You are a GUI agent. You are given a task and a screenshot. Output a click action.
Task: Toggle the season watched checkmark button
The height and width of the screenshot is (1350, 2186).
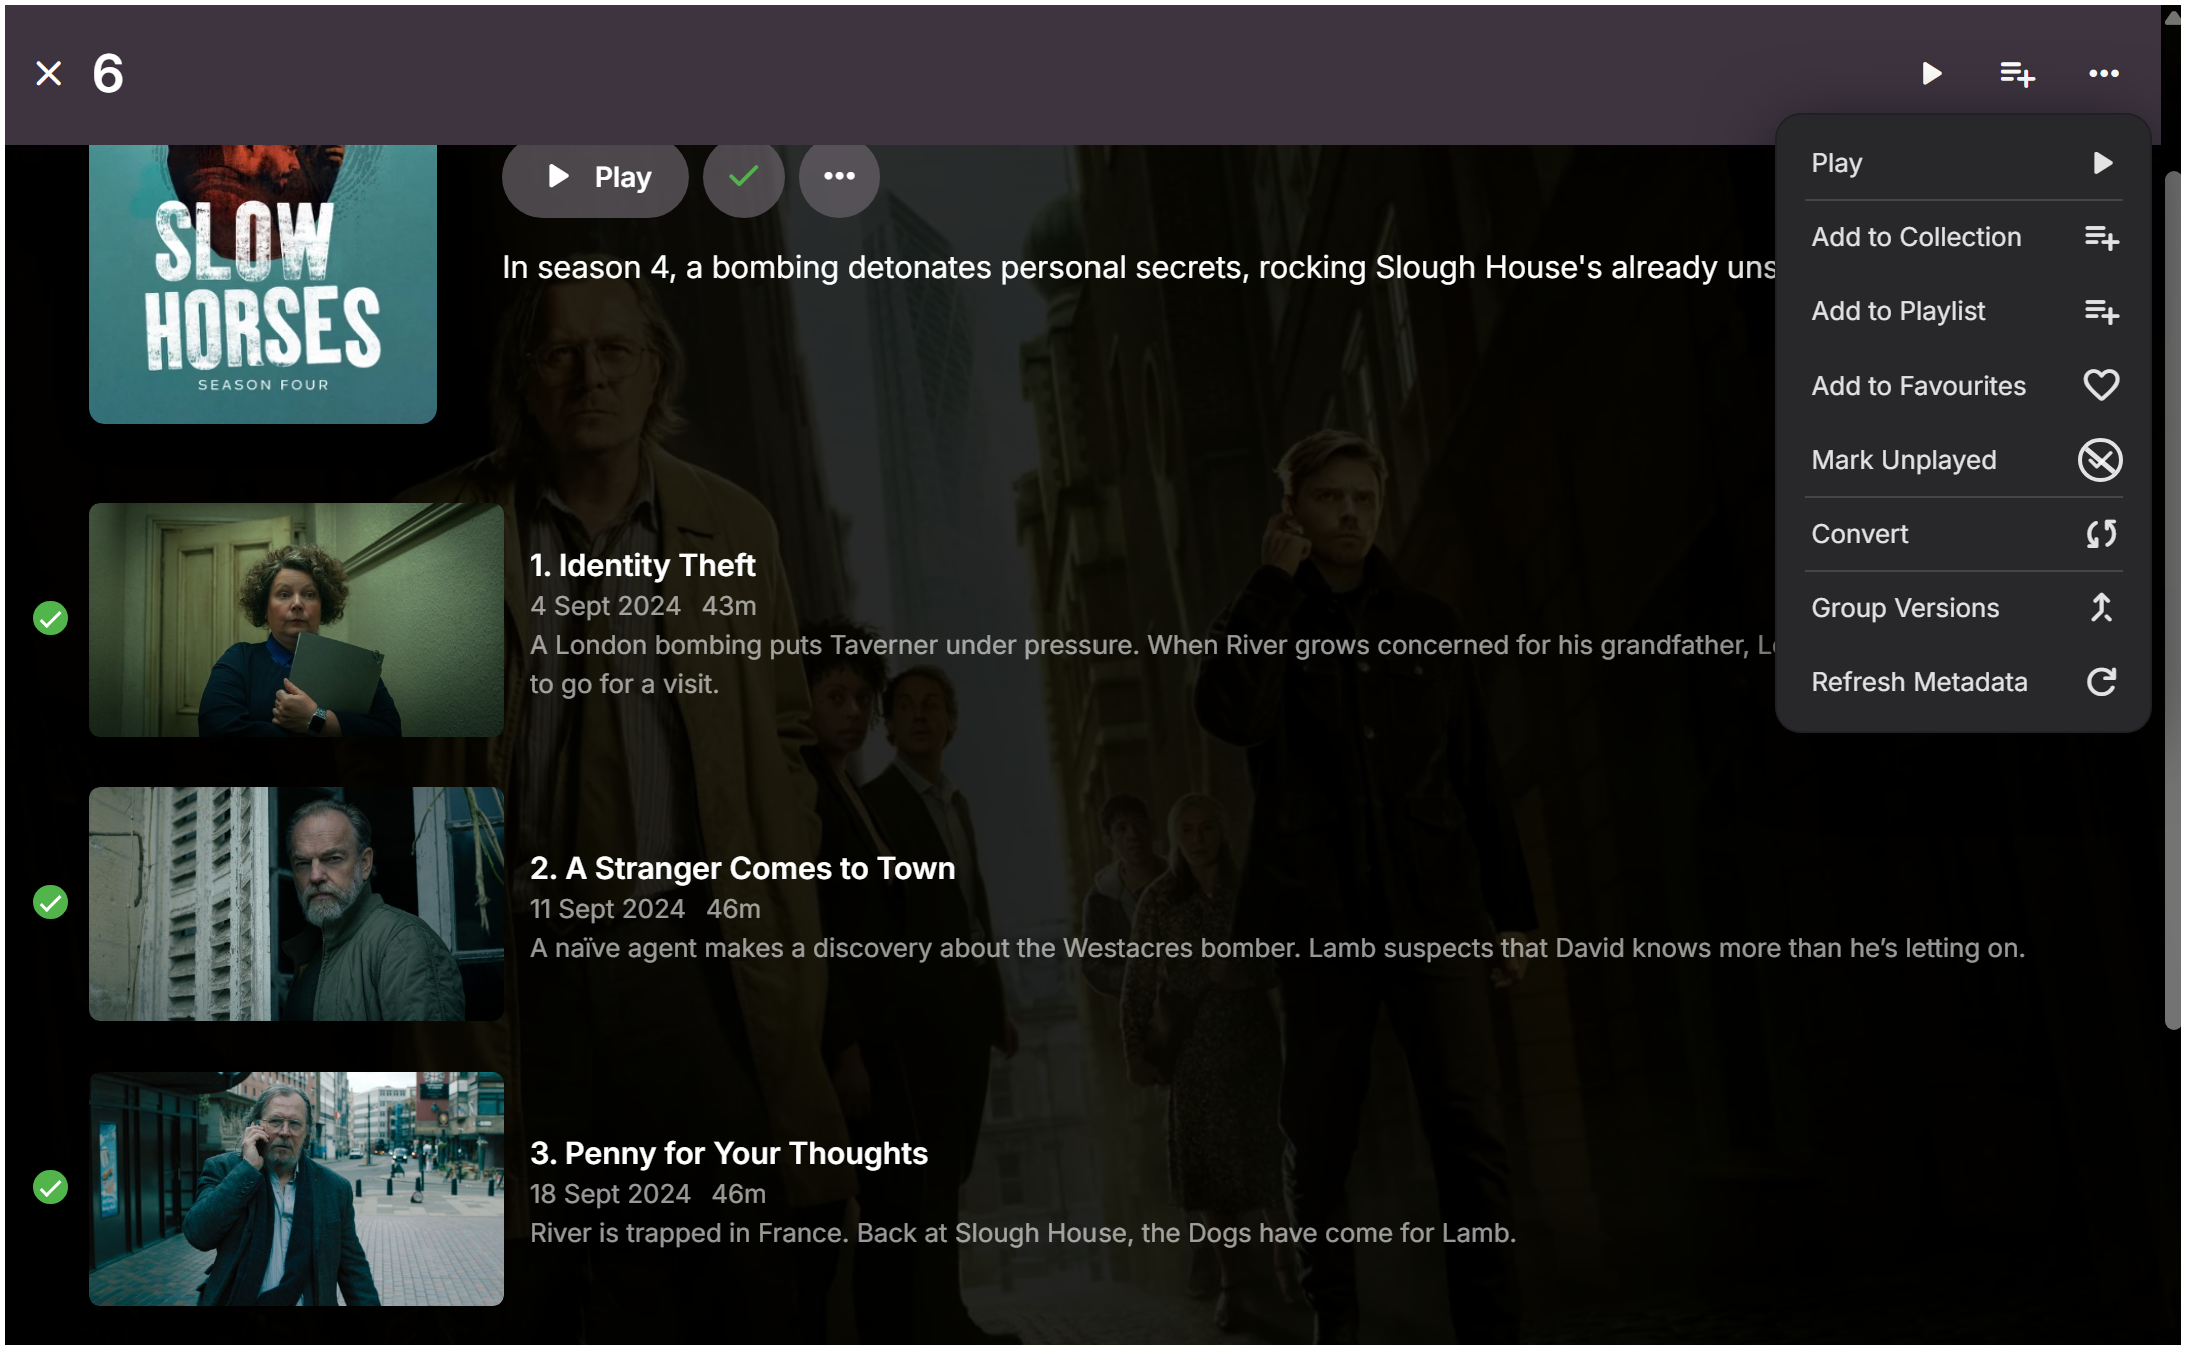743,177
